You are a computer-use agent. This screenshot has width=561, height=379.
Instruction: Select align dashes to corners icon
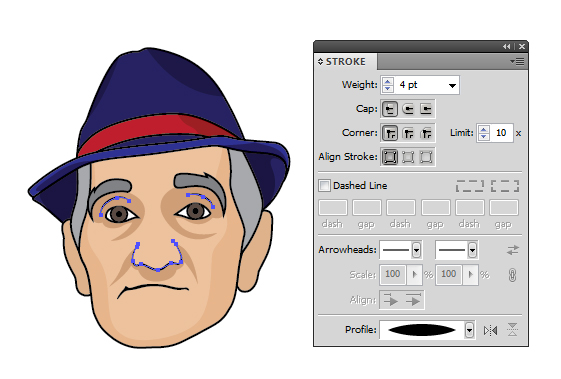coord(505,186)
